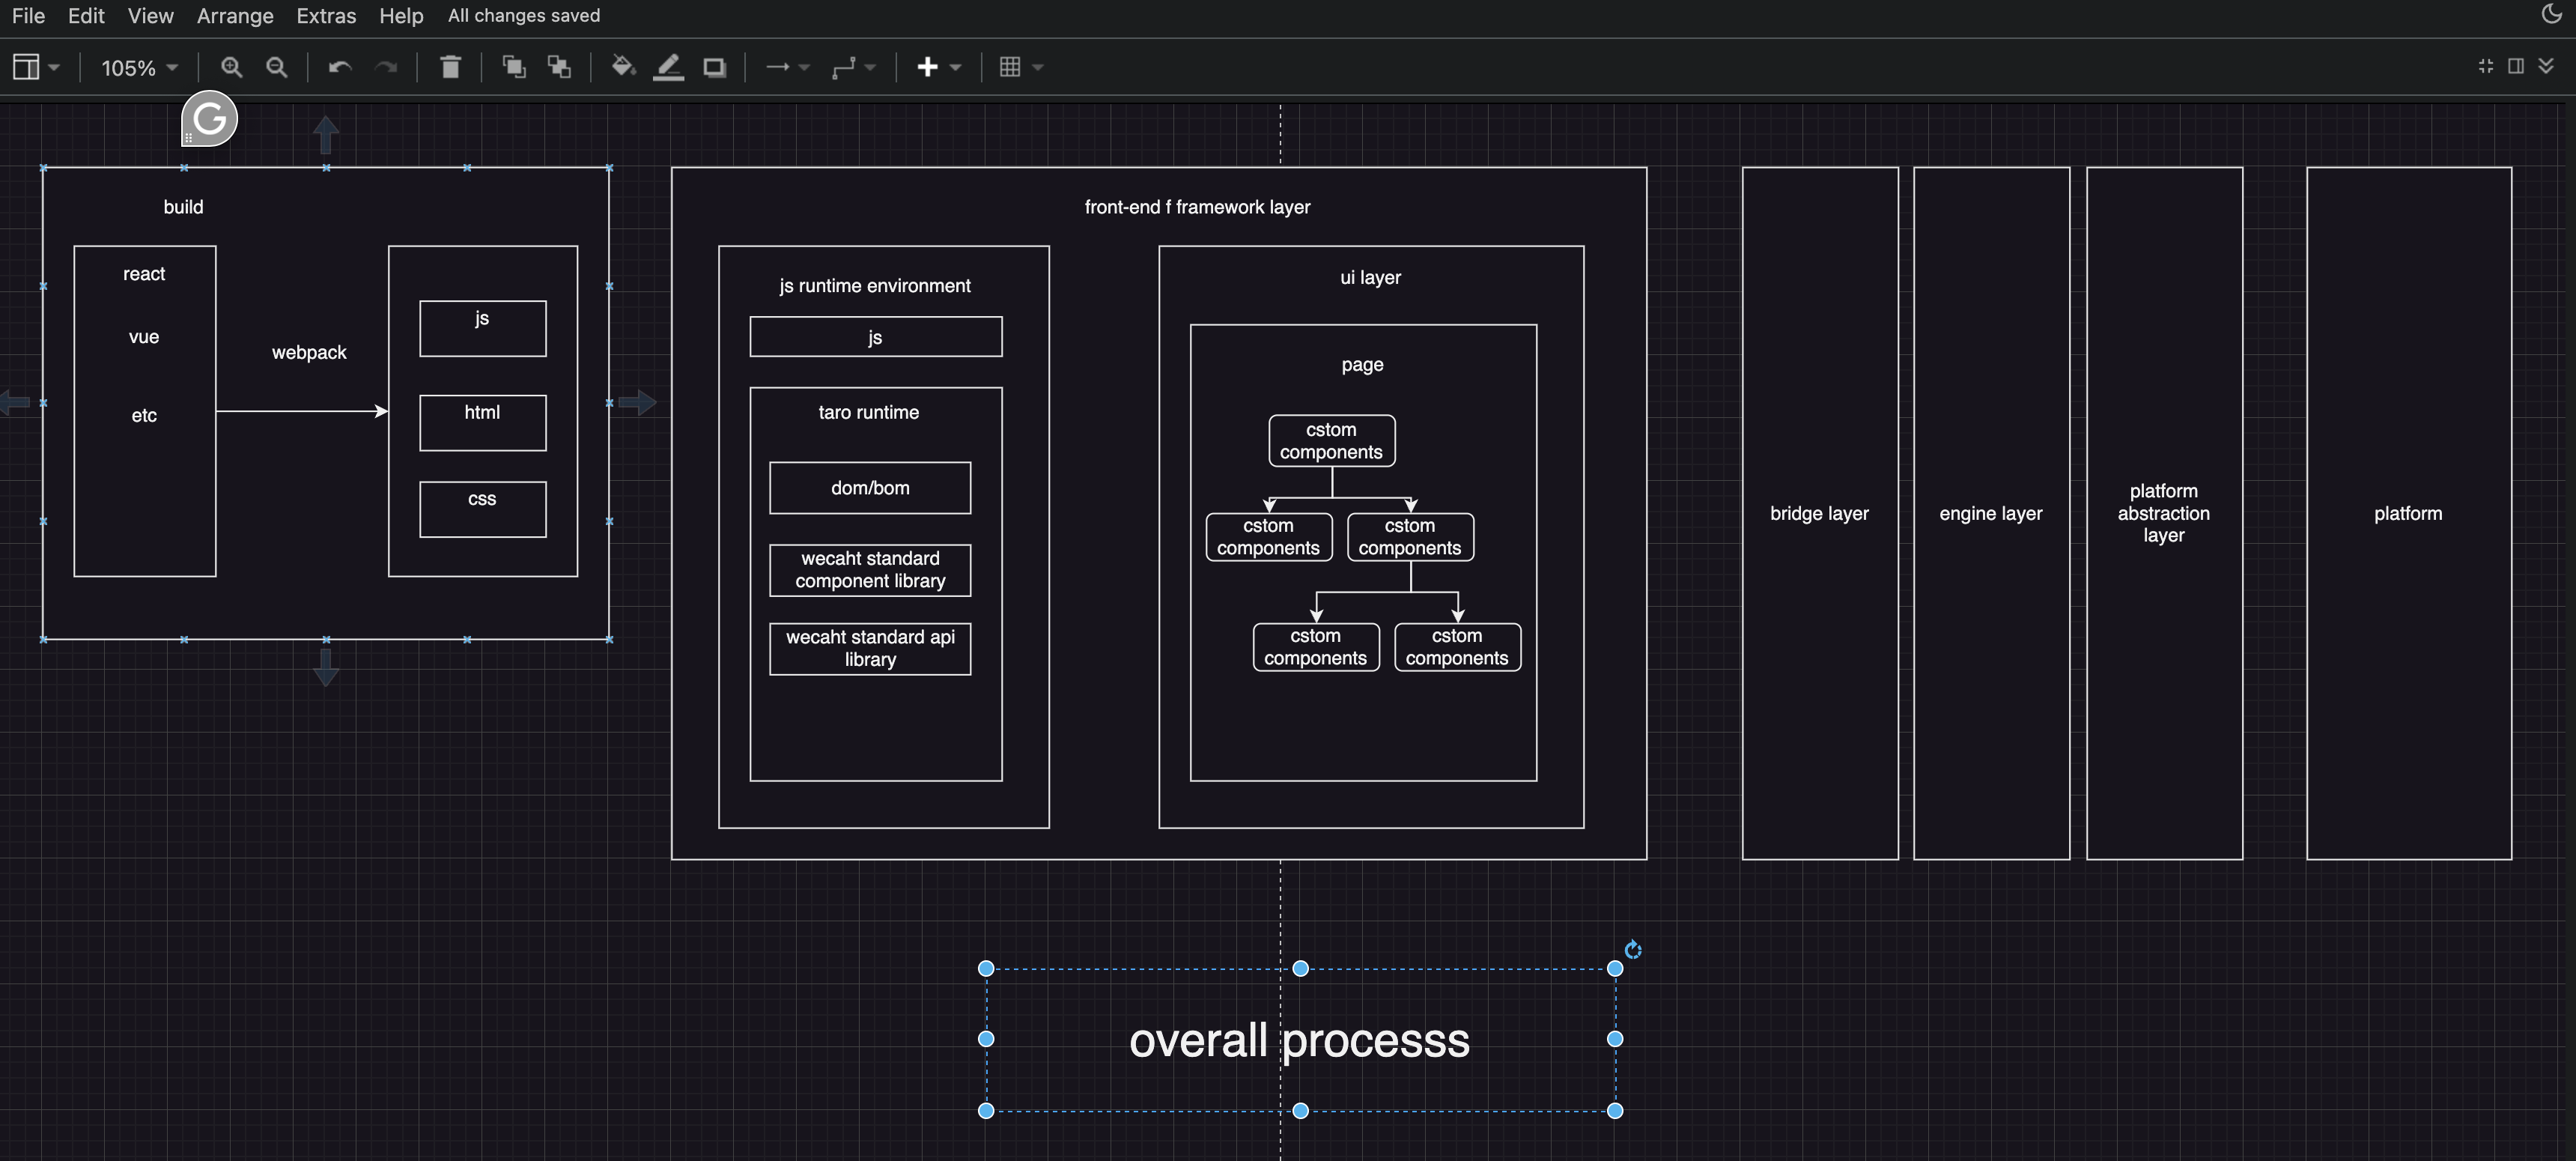The width and height of the screenshot is (2576, 1161).
Task: Open the Extras menu
Action: 326,16
